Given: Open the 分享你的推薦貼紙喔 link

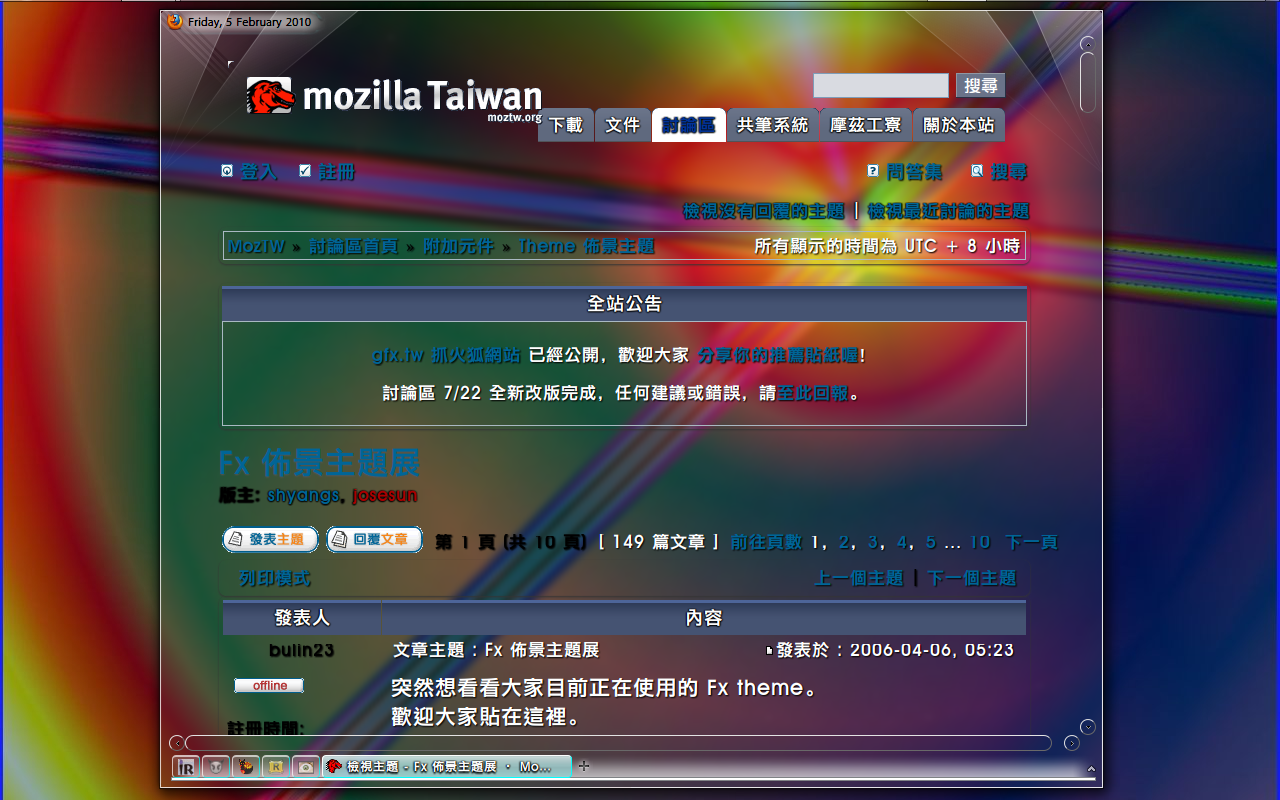Looking at the screenshot, I should click(778, 355).
